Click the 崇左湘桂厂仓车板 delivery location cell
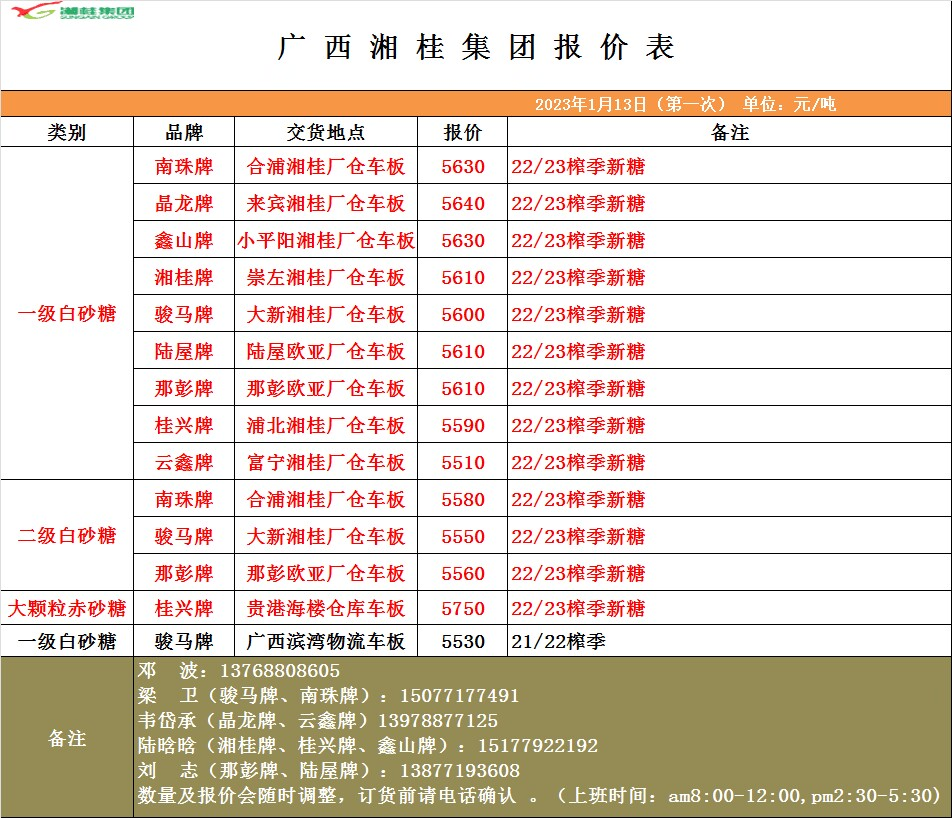Image resolution: width=952 pixels, height=818 pixels. [325, 278]
